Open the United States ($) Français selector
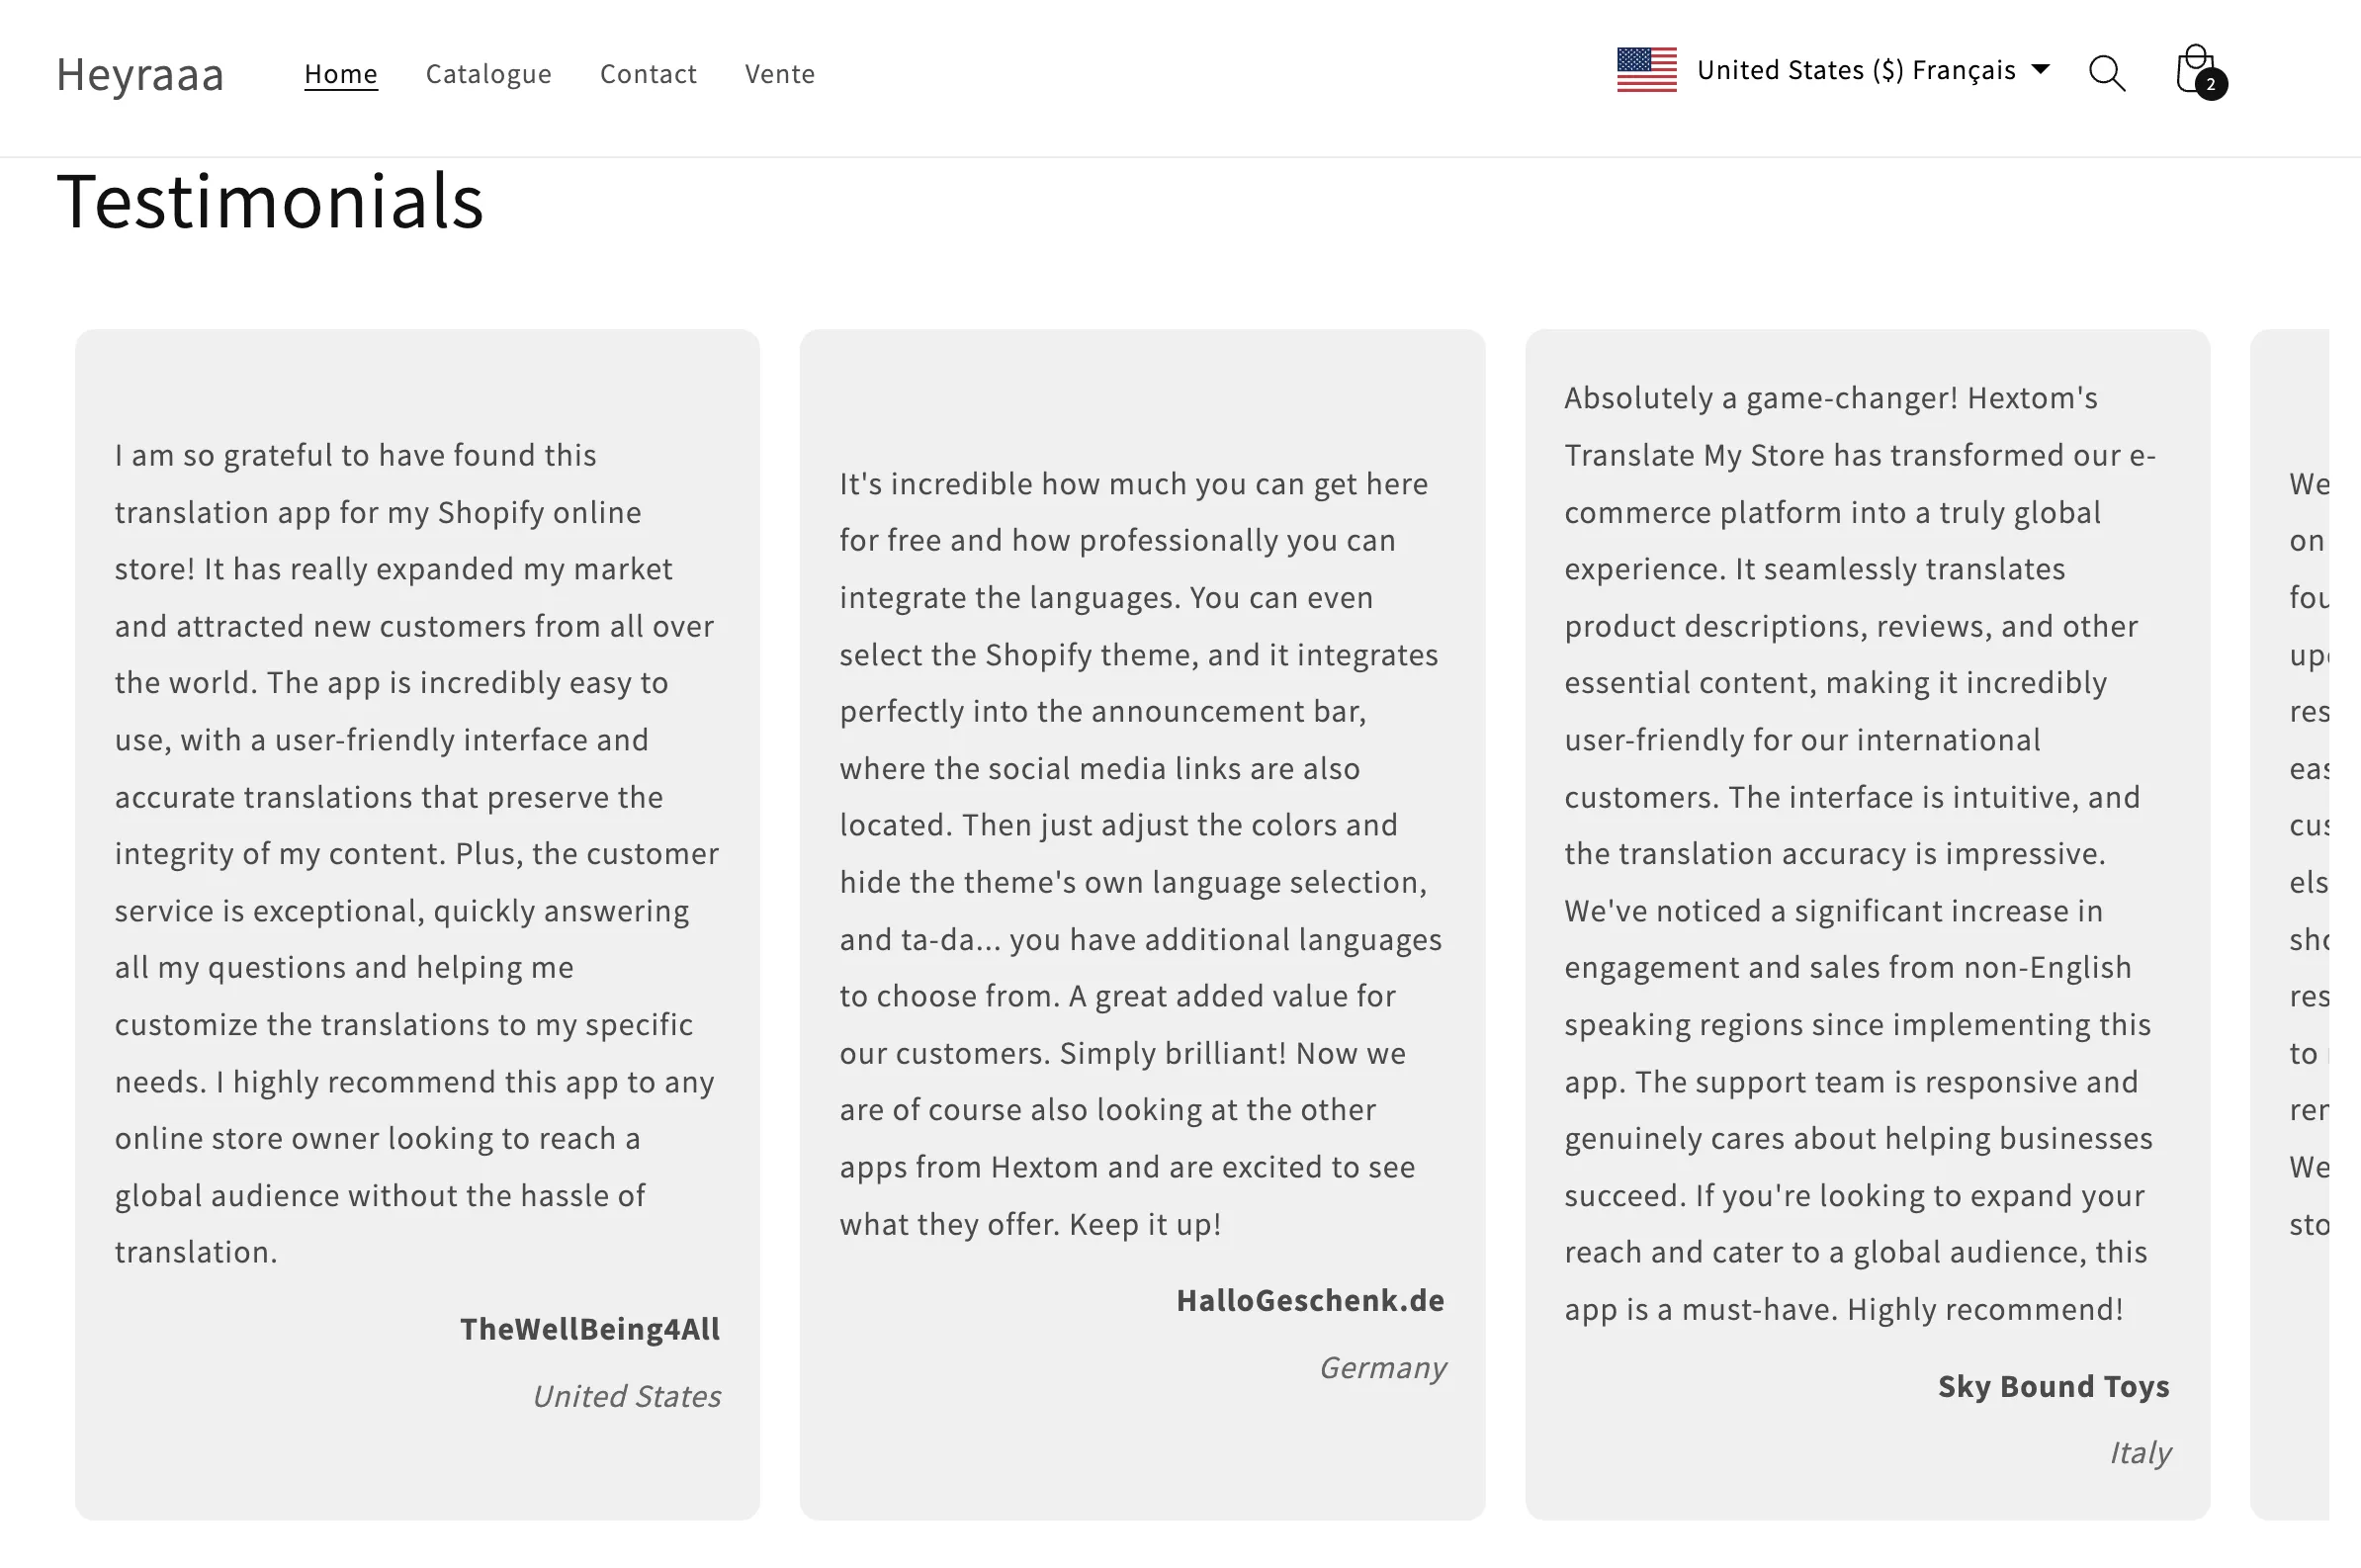 (1834, 70)
